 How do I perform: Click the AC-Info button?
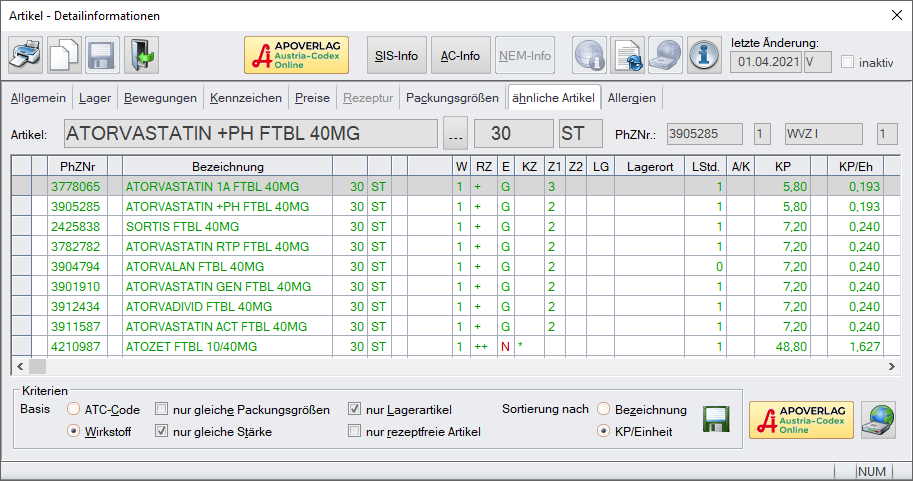(461, 56)
